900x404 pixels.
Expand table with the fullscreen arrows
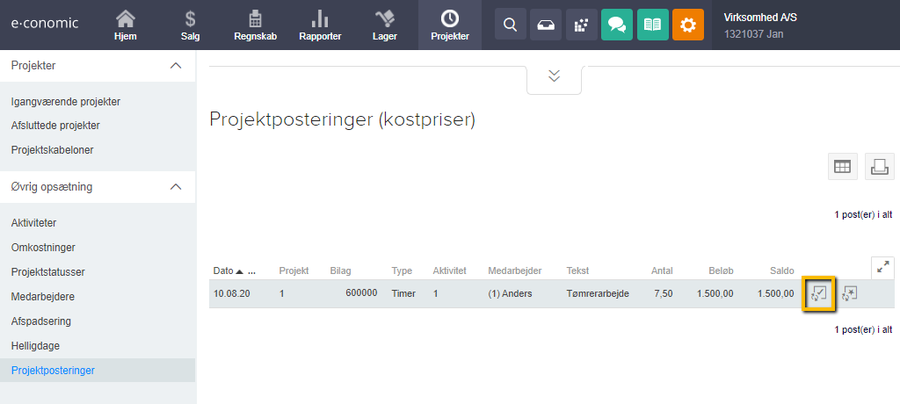(881, 267)
